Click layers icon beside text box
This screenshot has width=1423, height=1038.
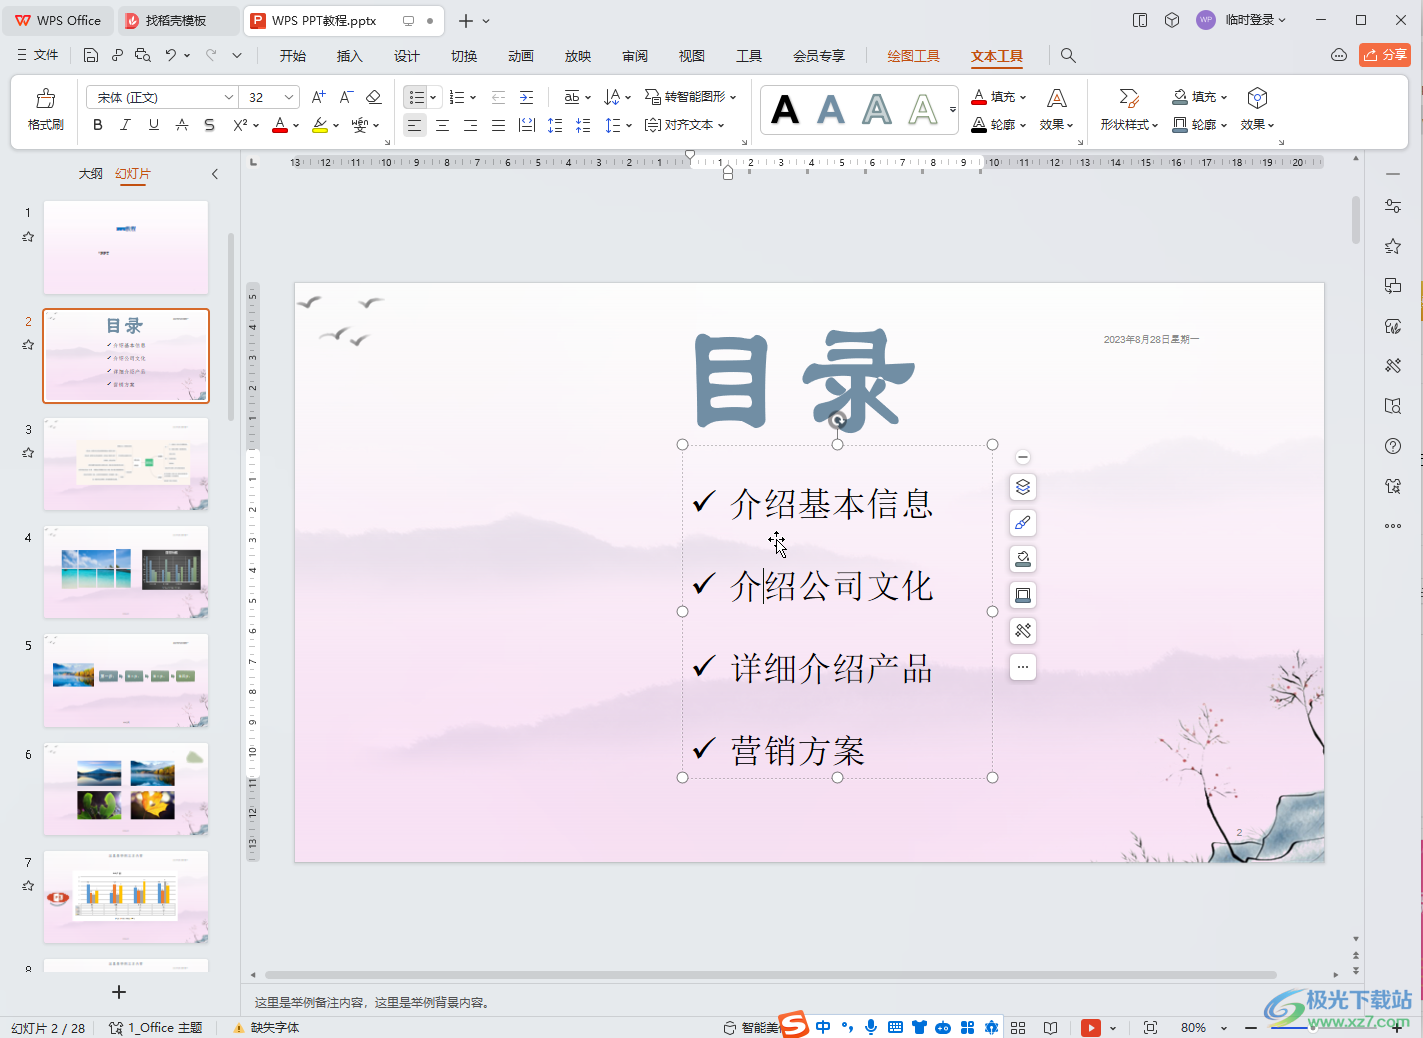[x=1023, y=487]
